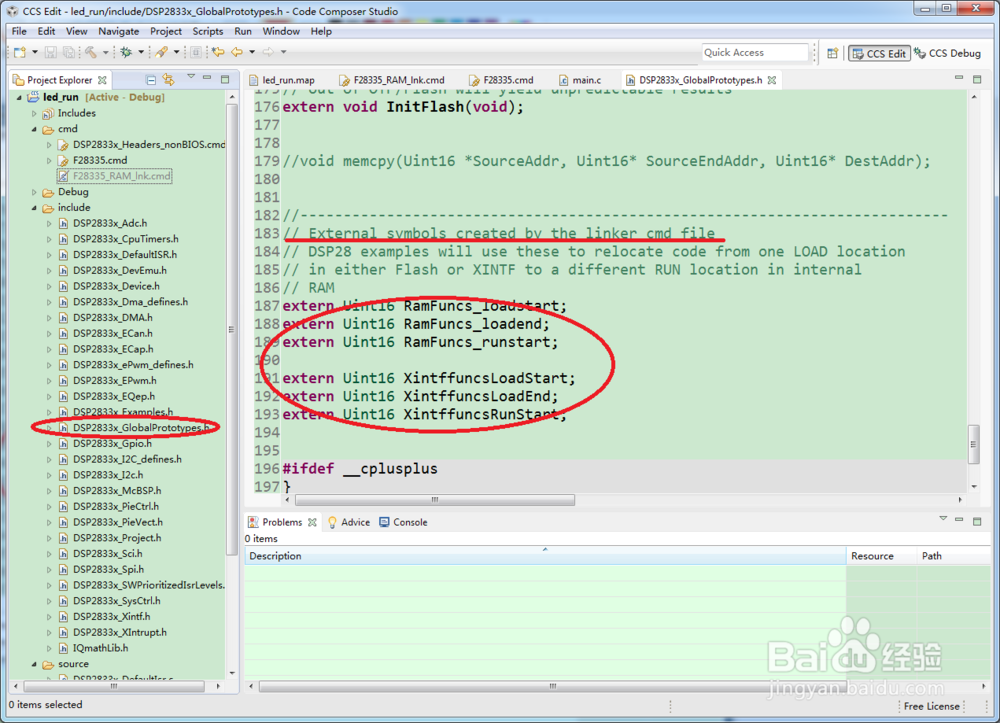The height and width of the screenshot is (723, 1000).
Task: Open dropdown next to Debug bug icon
Action: (x=141, y=52)
